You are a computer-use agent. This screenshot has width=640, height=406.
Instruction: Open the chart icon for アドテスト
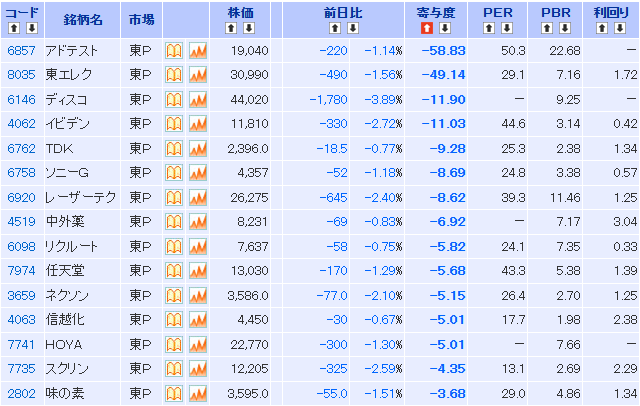pyautogui.click(x=197, y=50)
